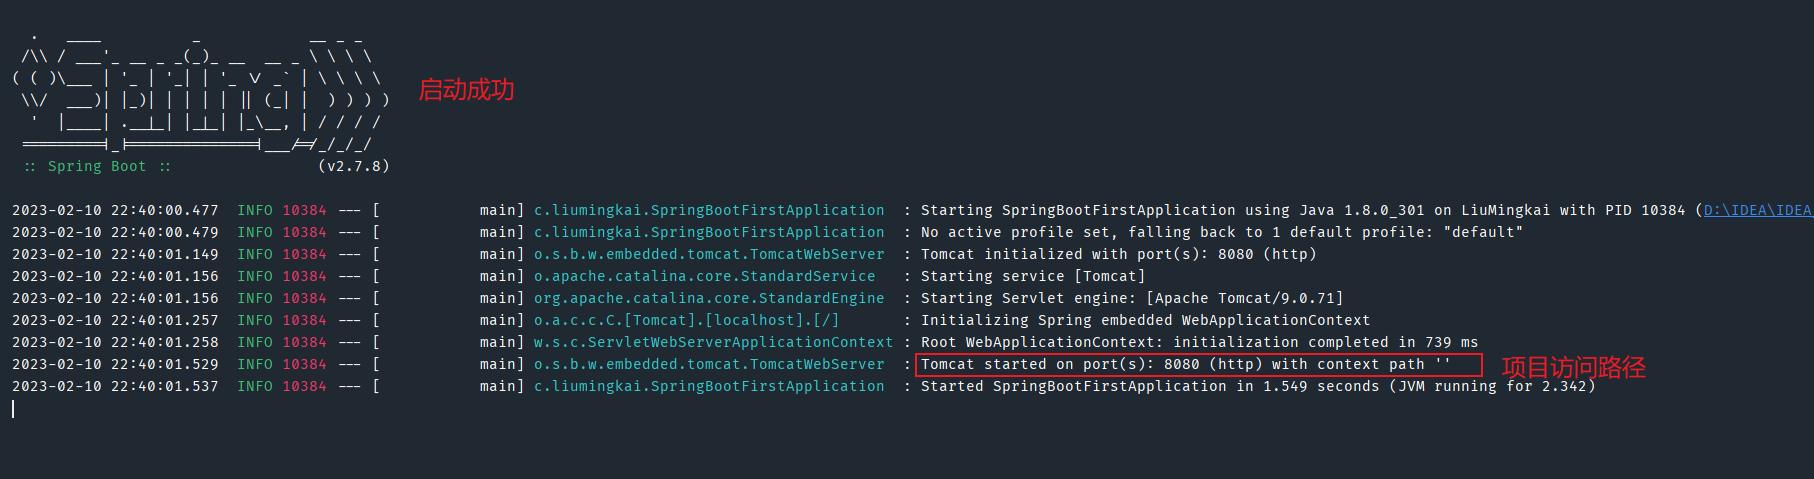The image size is (1814, 479).
Task: Select the org.apache.catalina.core.StandardEngine logger name
Action: click(709, 298)
